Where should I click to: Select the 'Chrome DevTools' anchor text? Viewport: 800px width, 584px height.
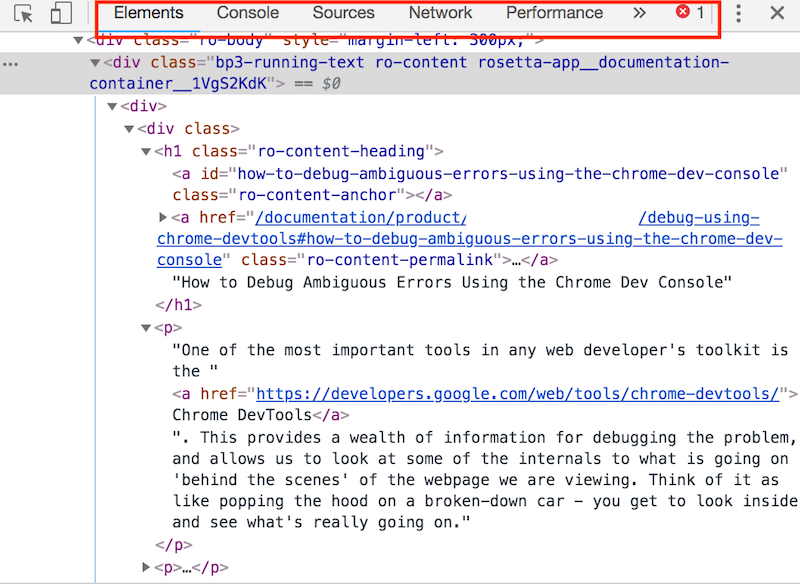pos(242,415)
